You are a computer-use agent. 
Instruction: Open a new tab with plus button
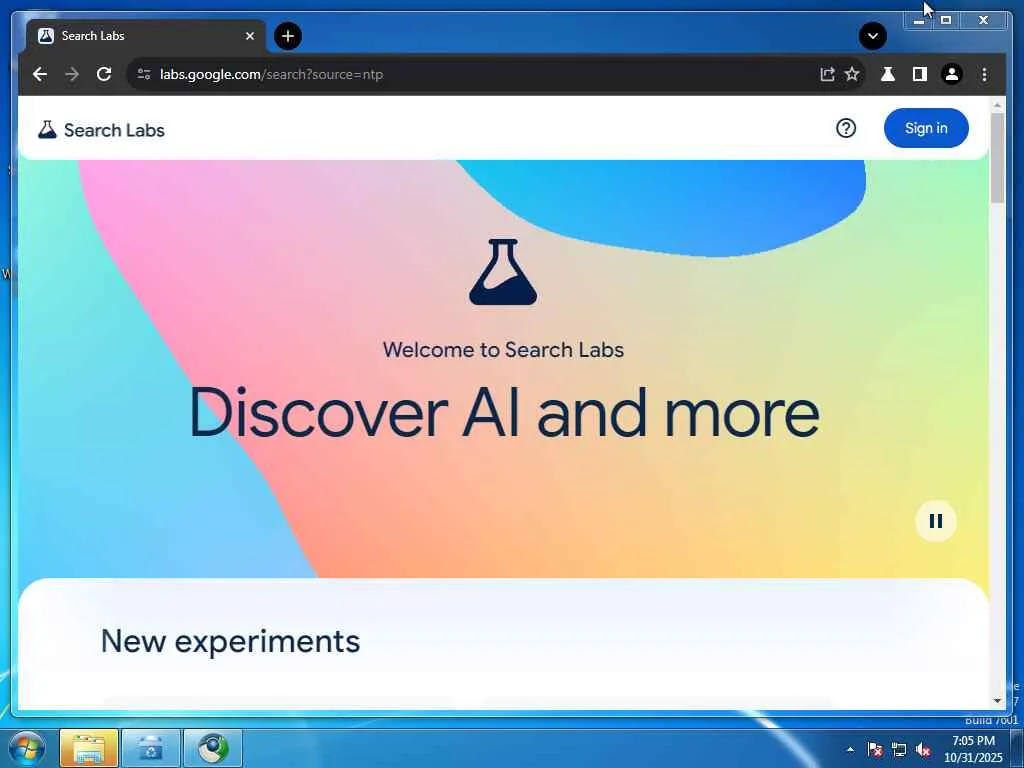(x=288, y=36)
